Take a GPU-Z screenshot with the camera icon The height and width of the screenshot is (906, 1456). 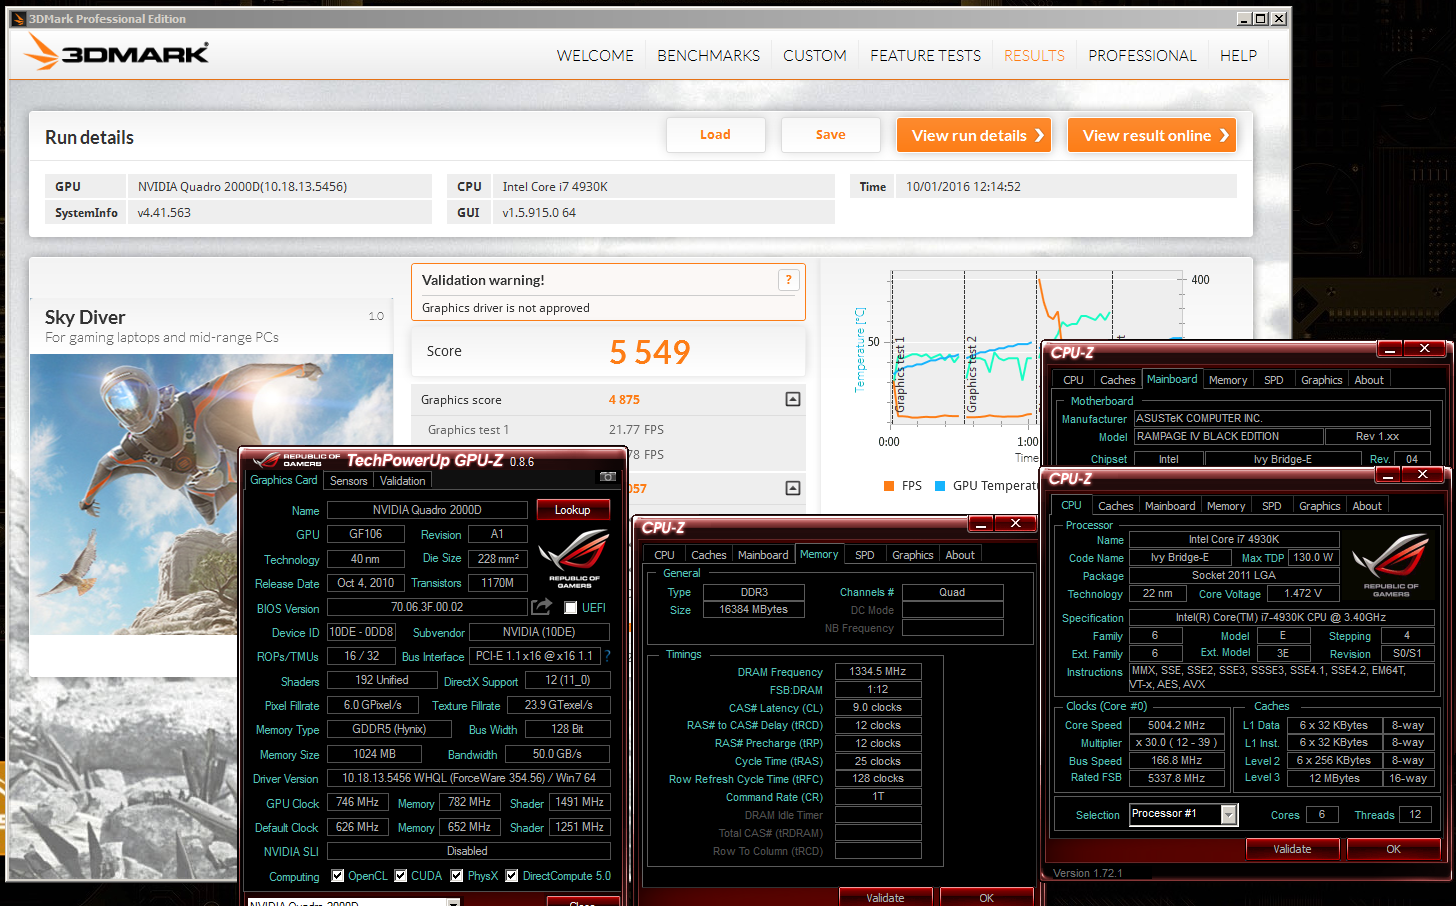606,477
